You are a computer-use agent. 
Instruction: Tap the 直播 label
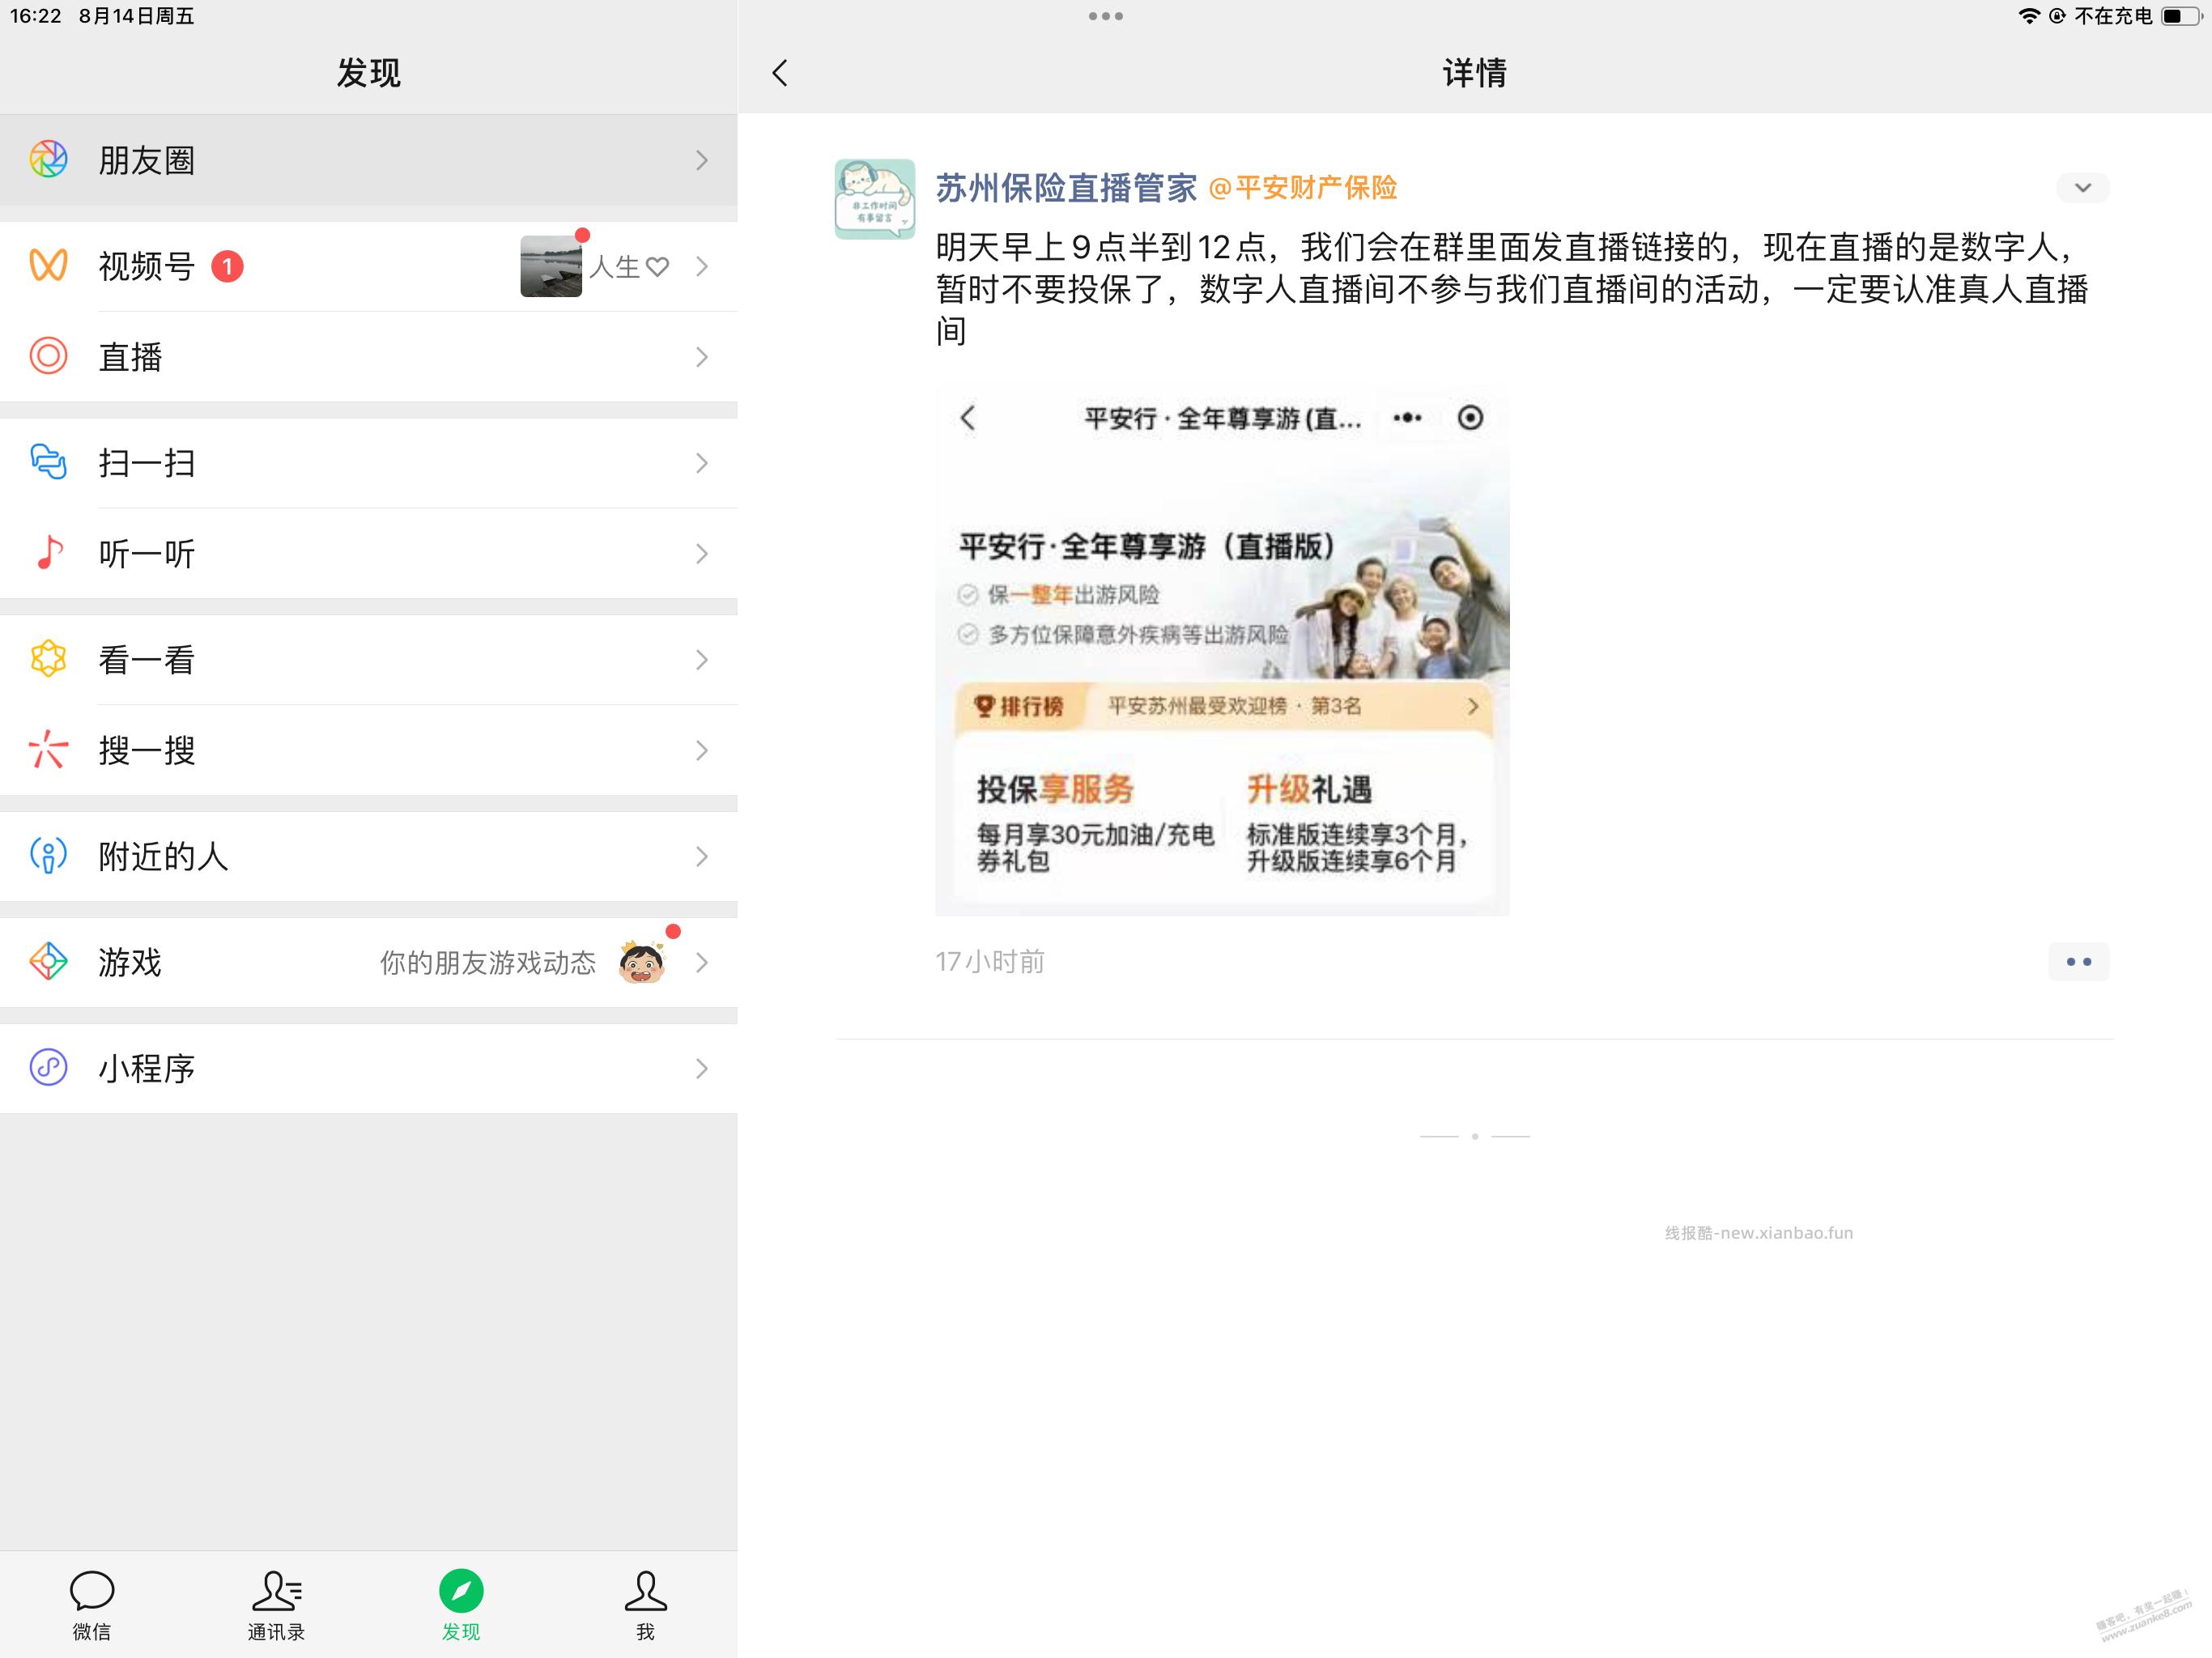point(131,357)
